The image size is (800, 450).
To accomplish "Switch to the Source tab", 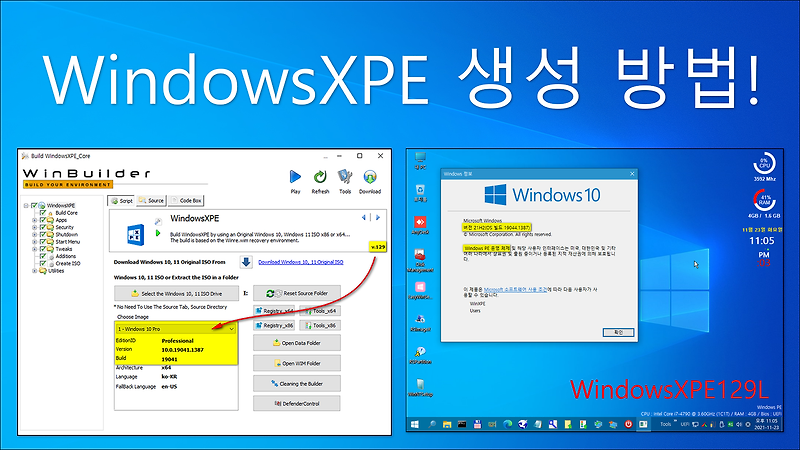I will [151, 201].
